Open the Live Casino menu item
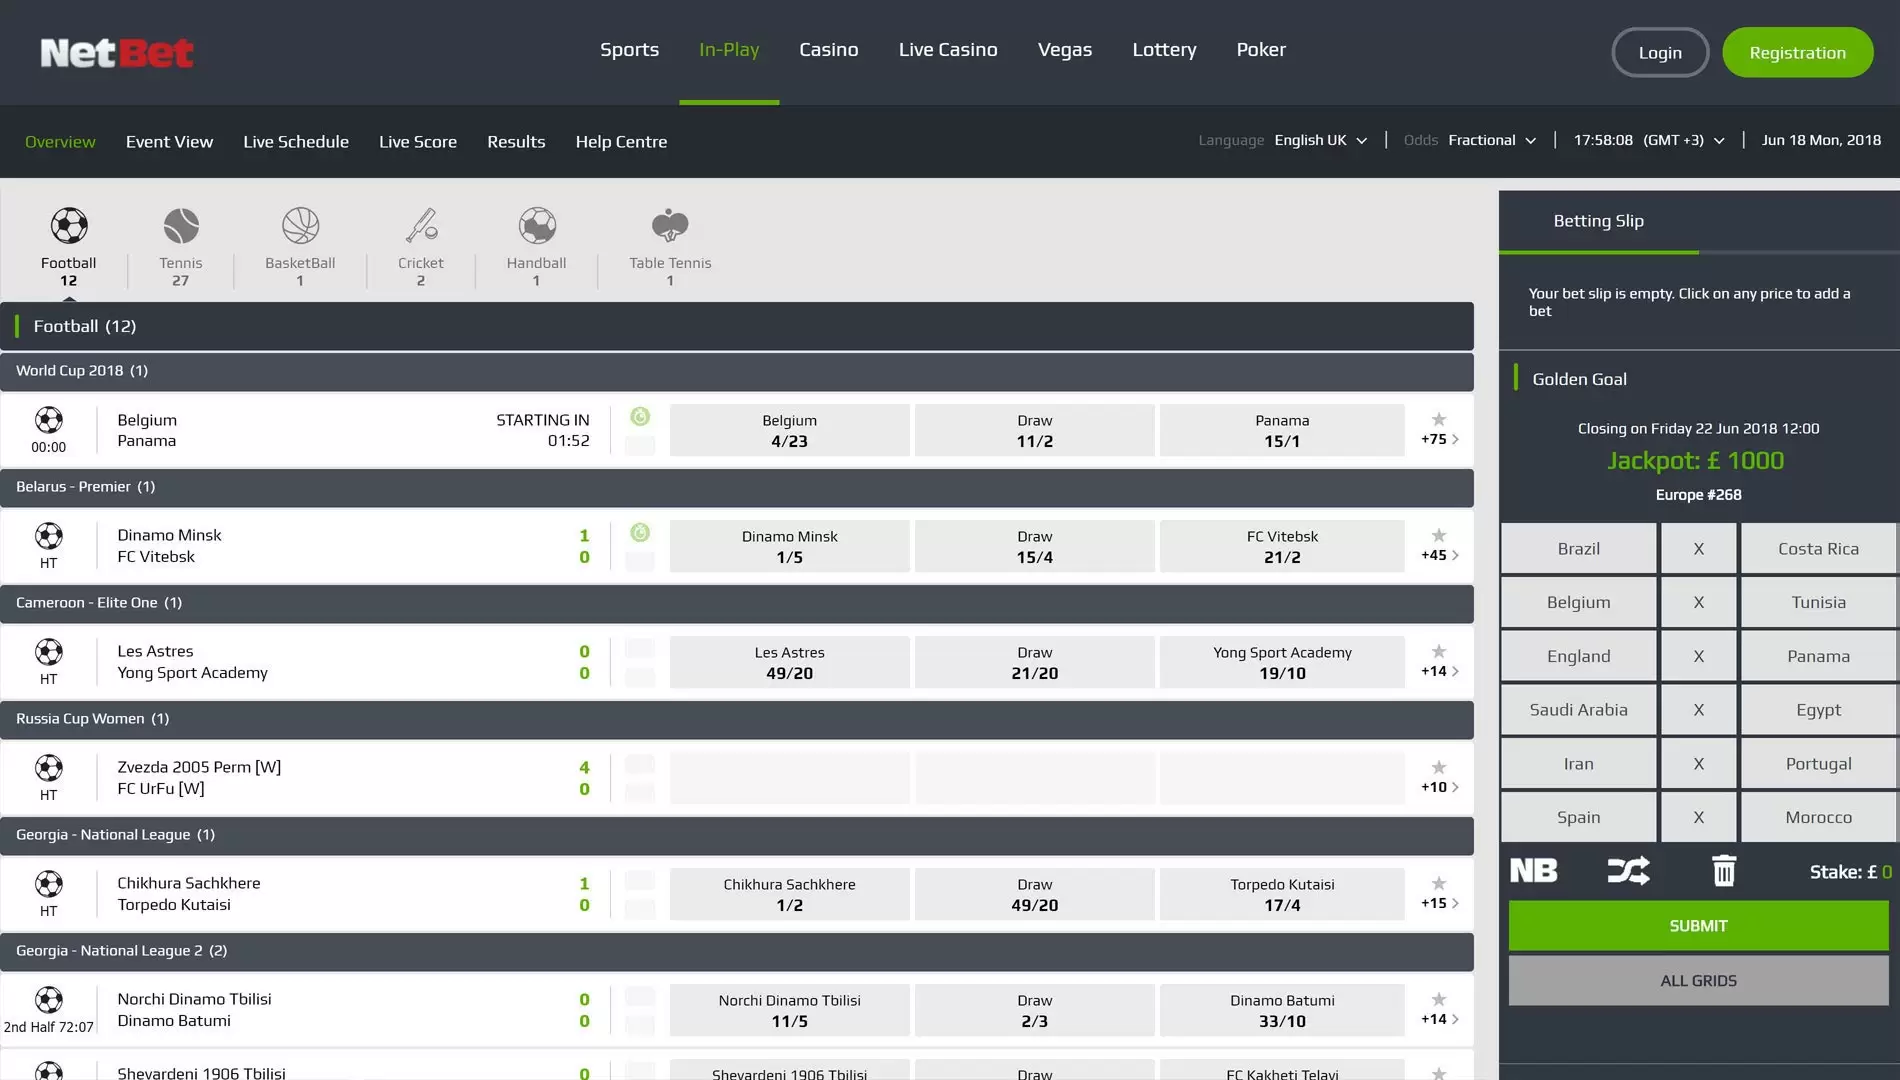The height and width of the screenshot is (1080, 1900). click(948, 49)
